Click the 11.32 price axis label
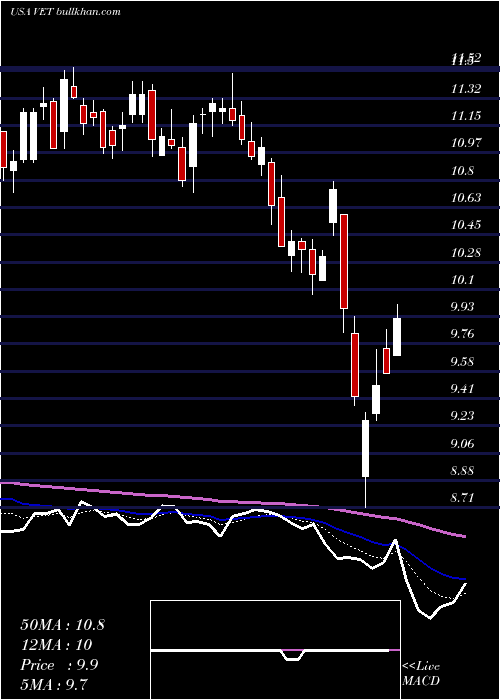 (466, 89)
